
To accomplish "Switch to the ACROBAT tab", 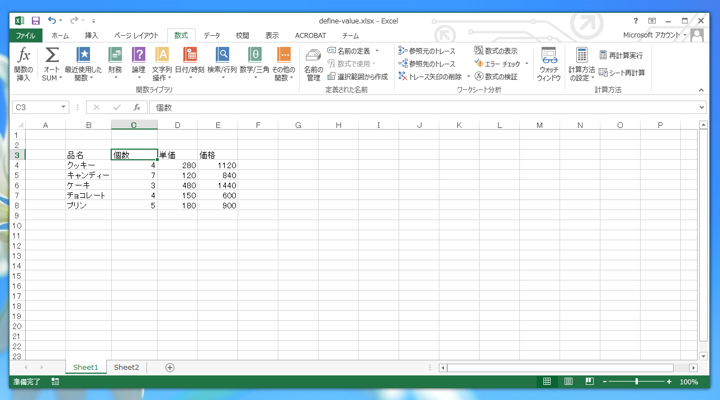I will [x=310, y=35].
